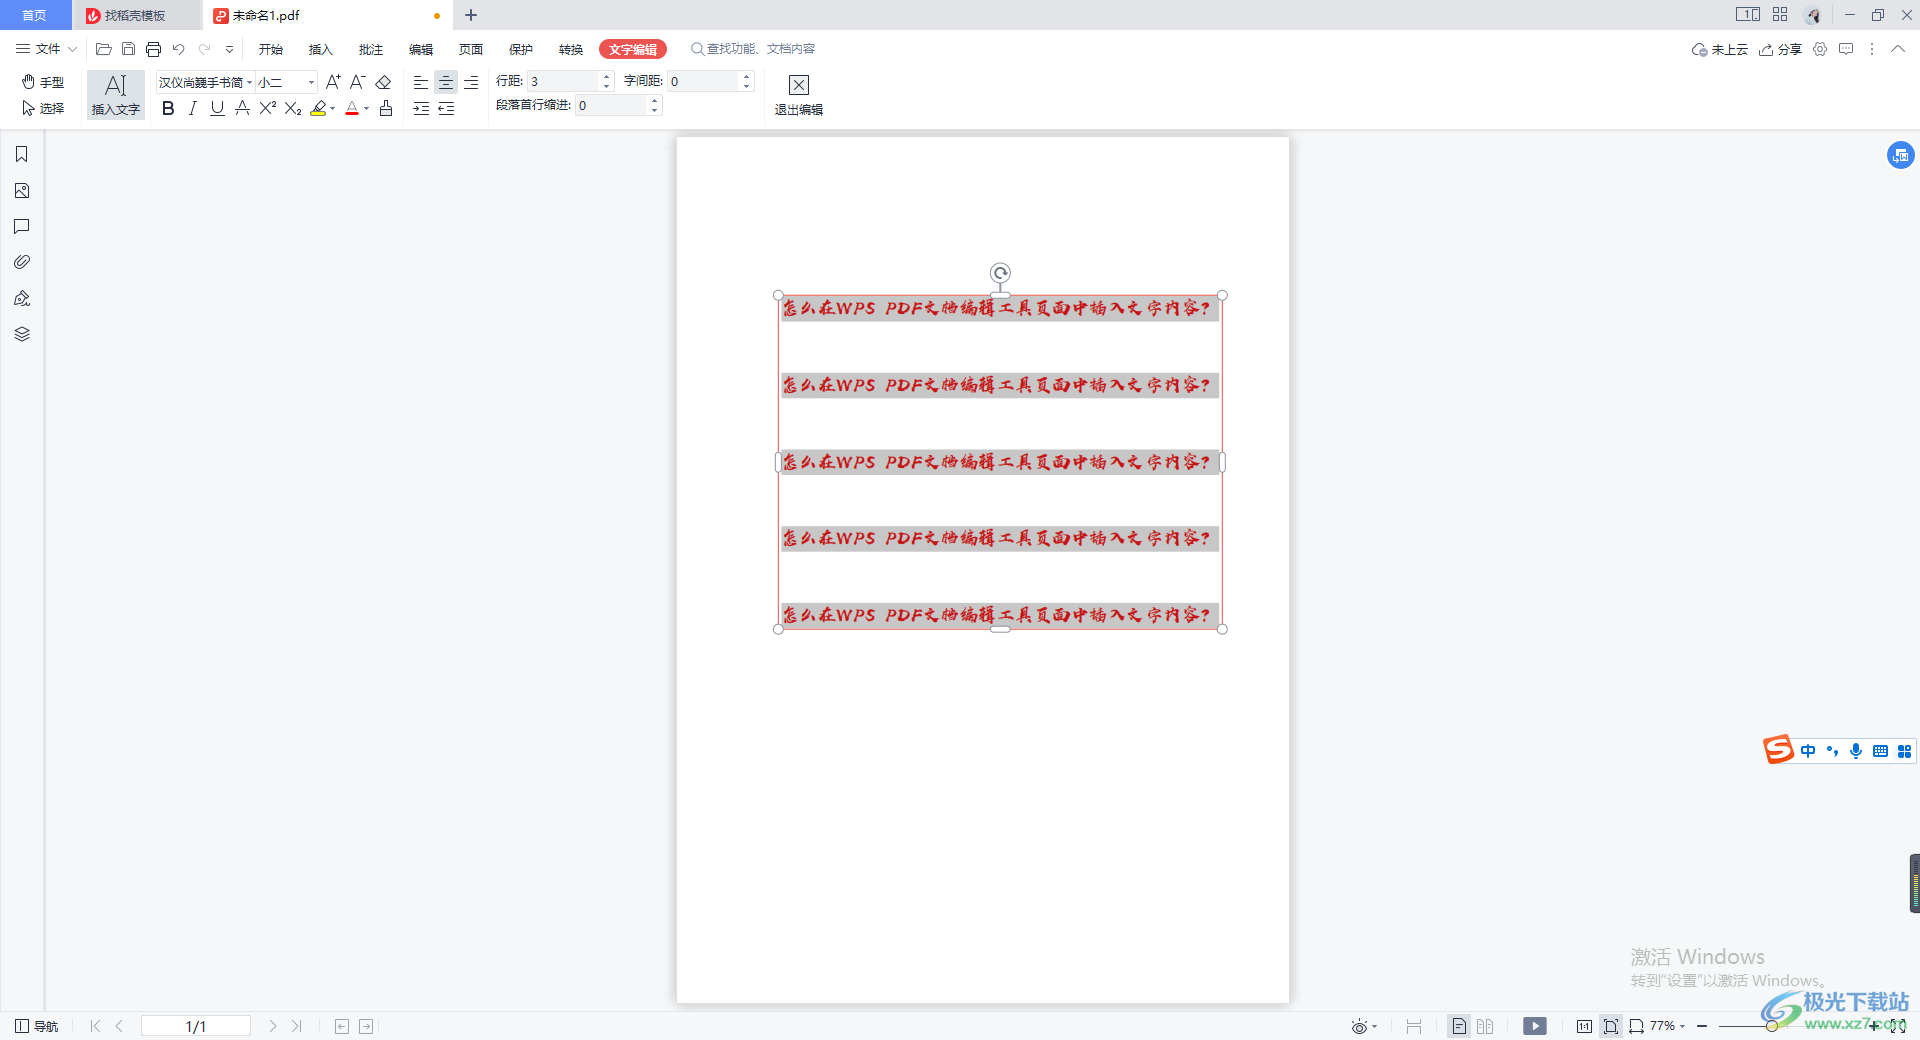Switch to two-page view

(1485, 1026)
